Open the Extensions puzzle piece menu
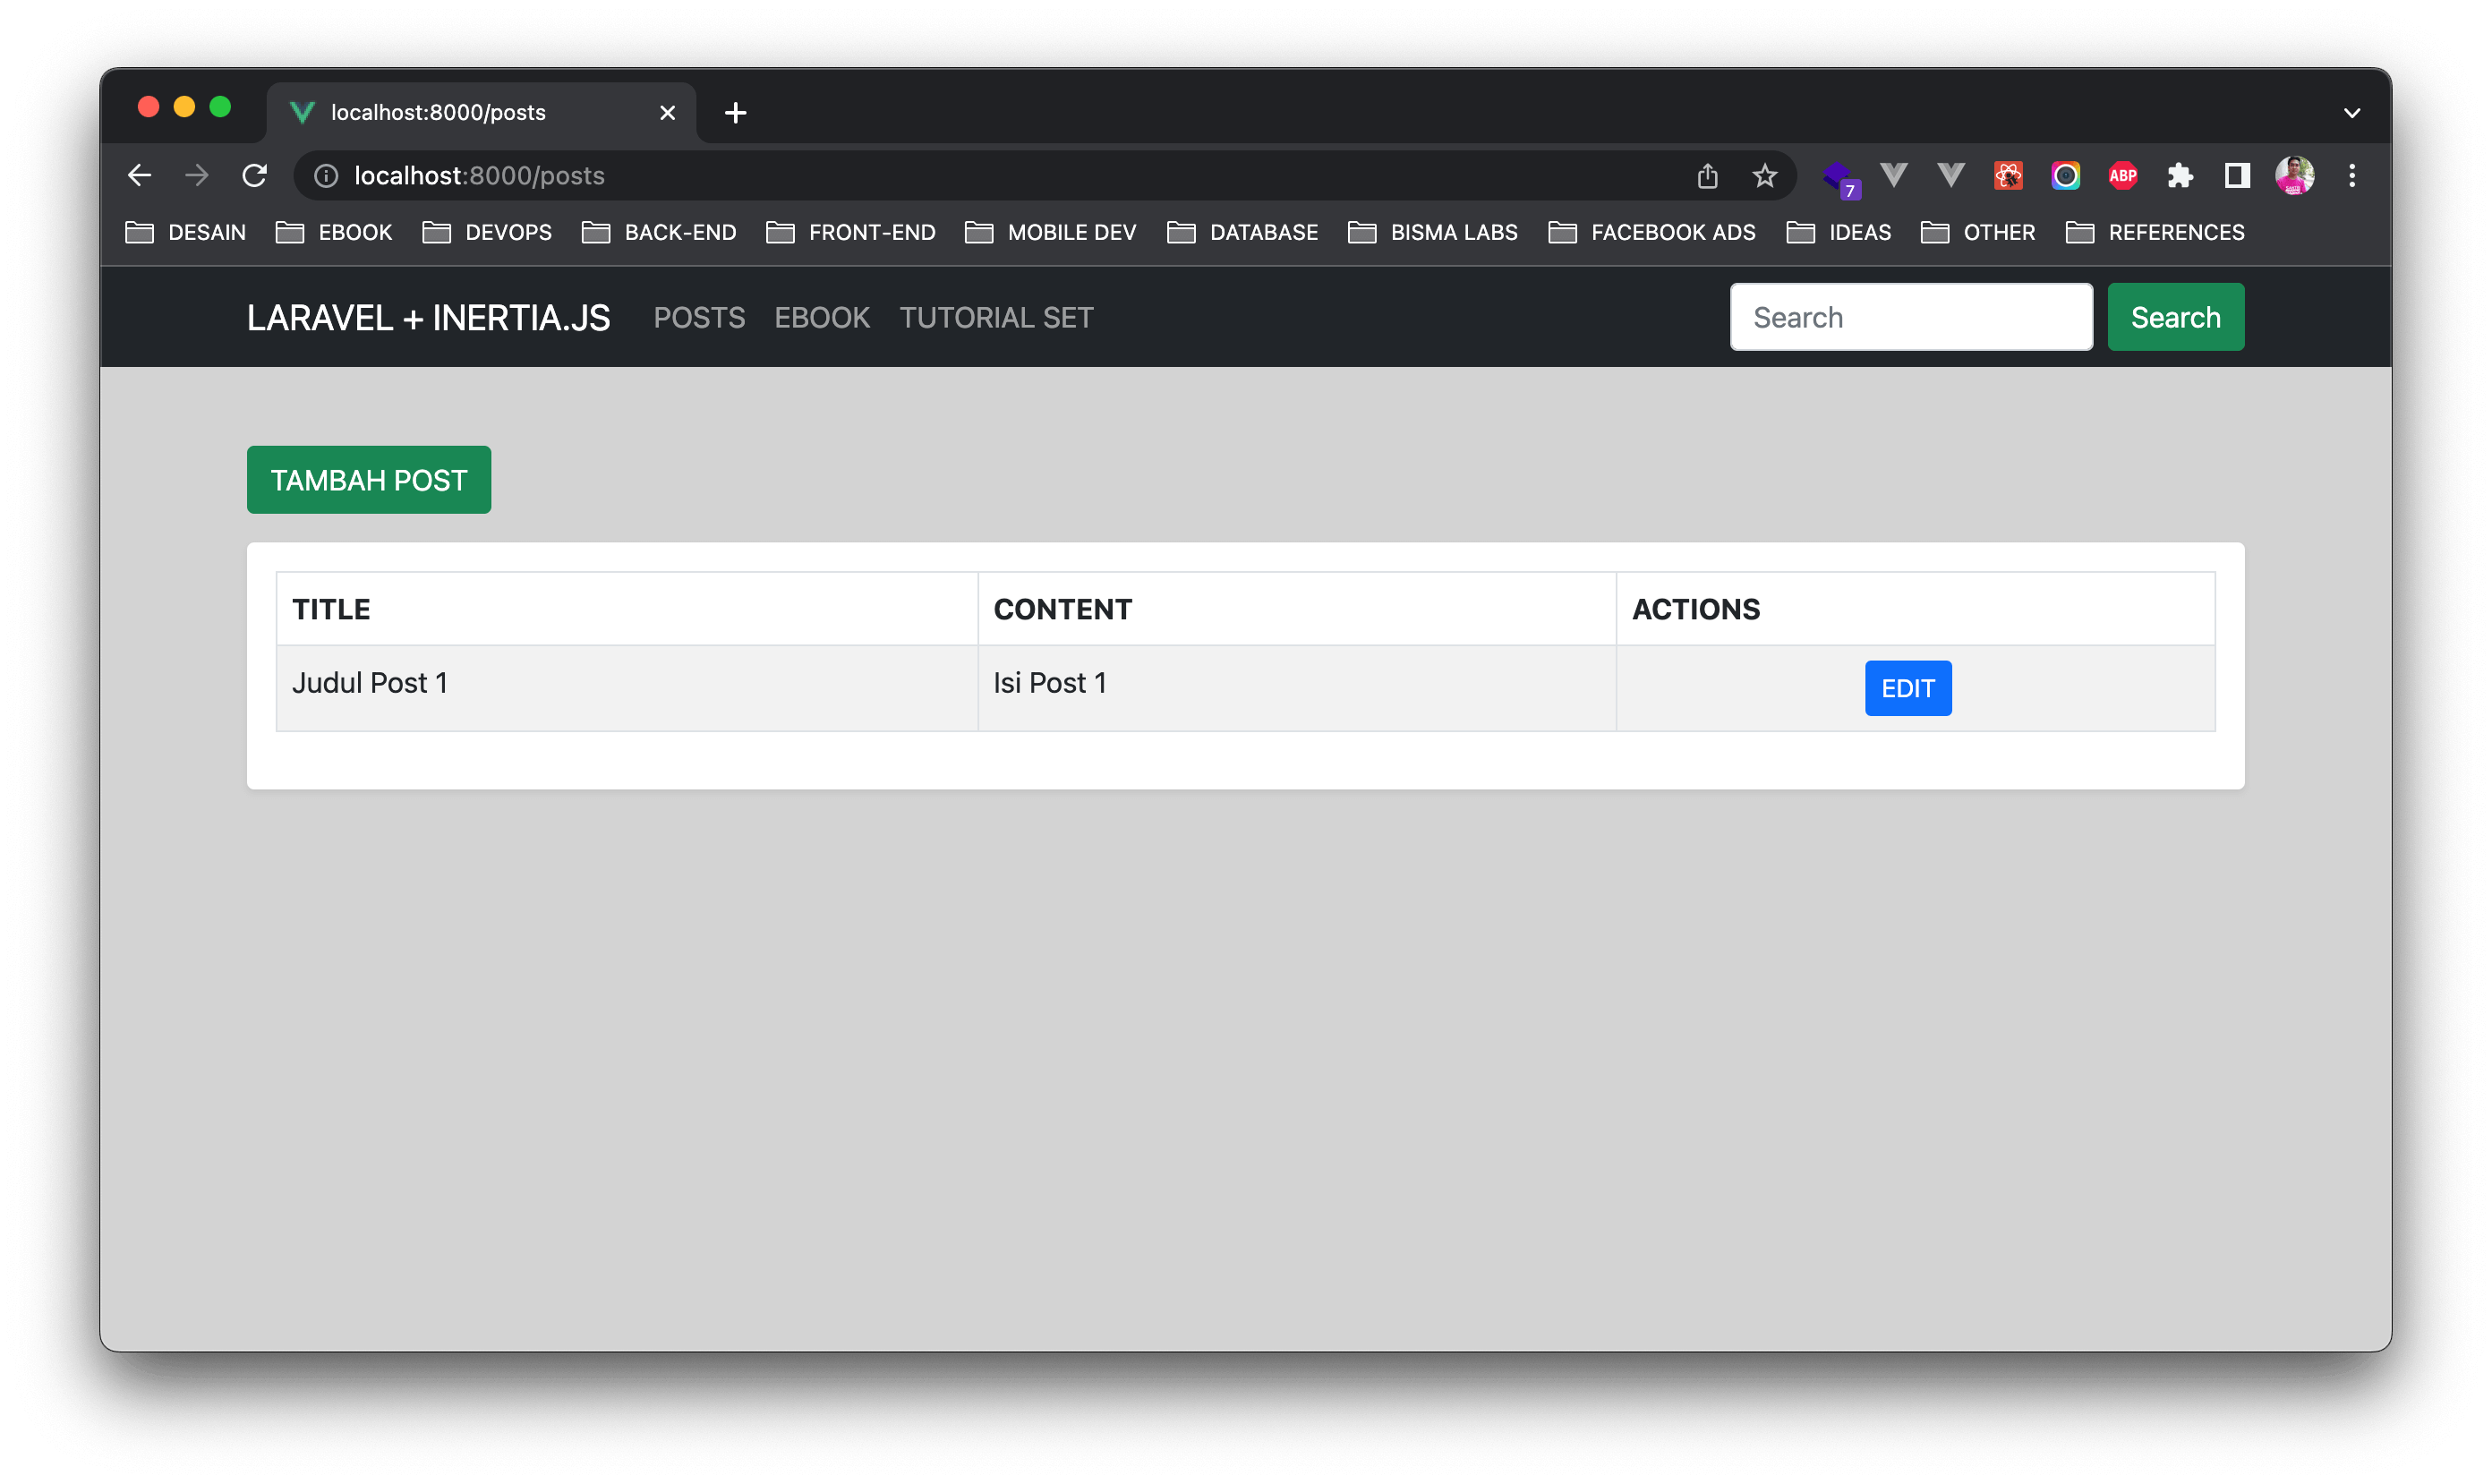Viewport: 2492px width, 1484px height. coord(2179,176)
